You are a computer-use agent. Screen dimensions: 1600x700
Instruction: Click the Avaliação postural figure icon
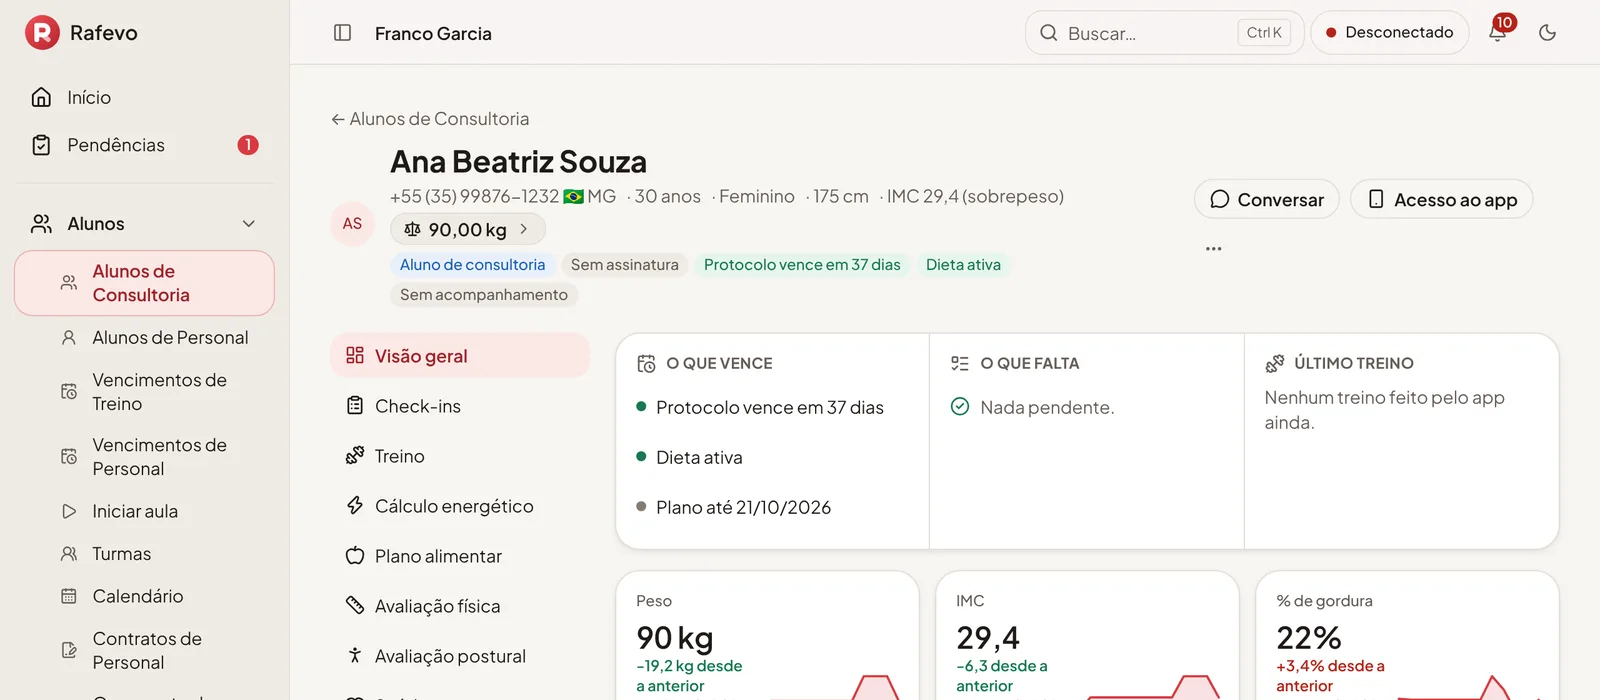pyautogui.click(x=355, y=655)
